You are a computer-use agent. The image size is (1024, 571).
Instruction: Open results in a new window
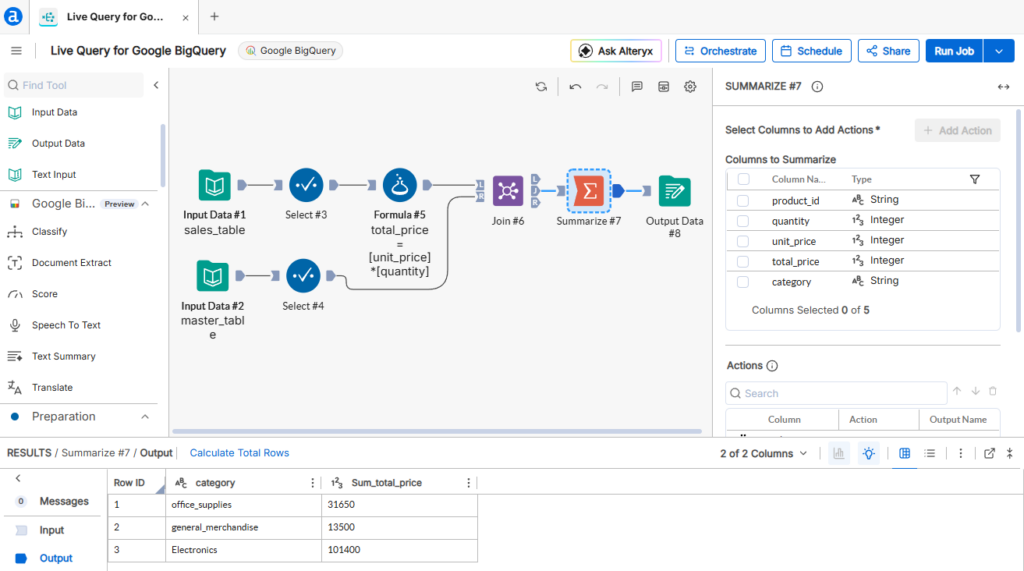coord(989,453)
